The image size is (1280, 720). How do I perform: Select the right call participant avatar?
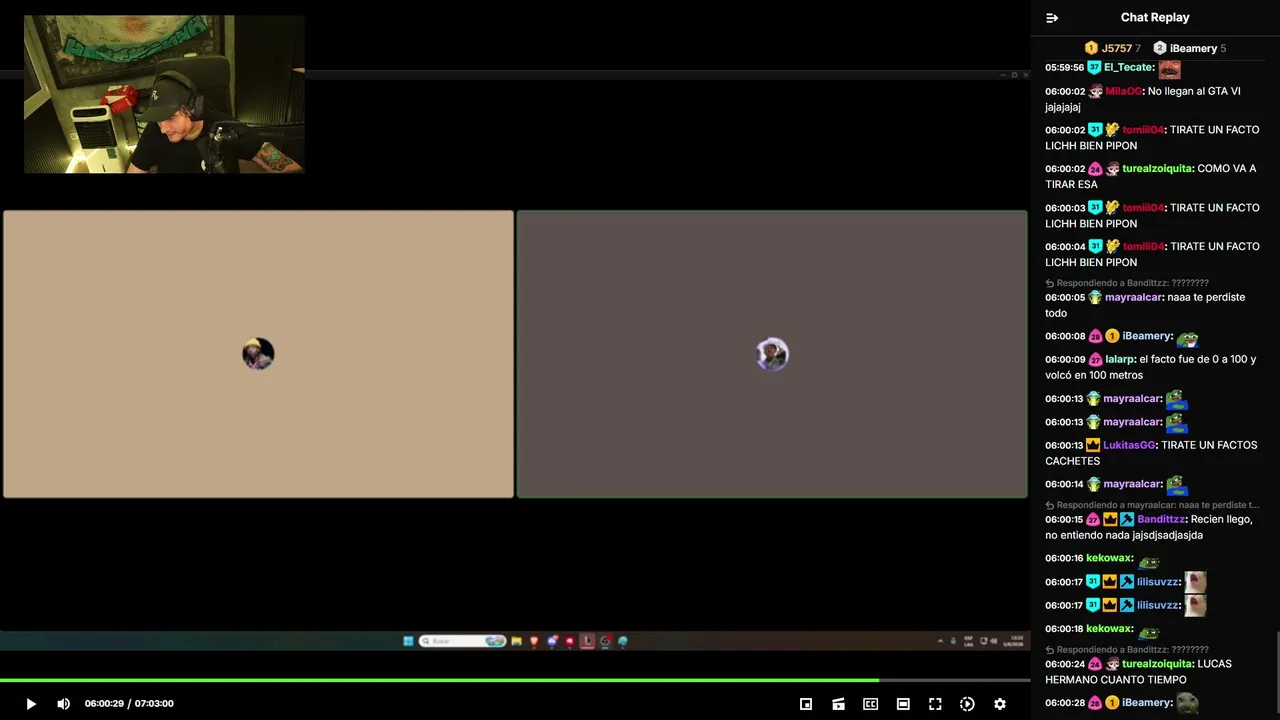point(772,354)
